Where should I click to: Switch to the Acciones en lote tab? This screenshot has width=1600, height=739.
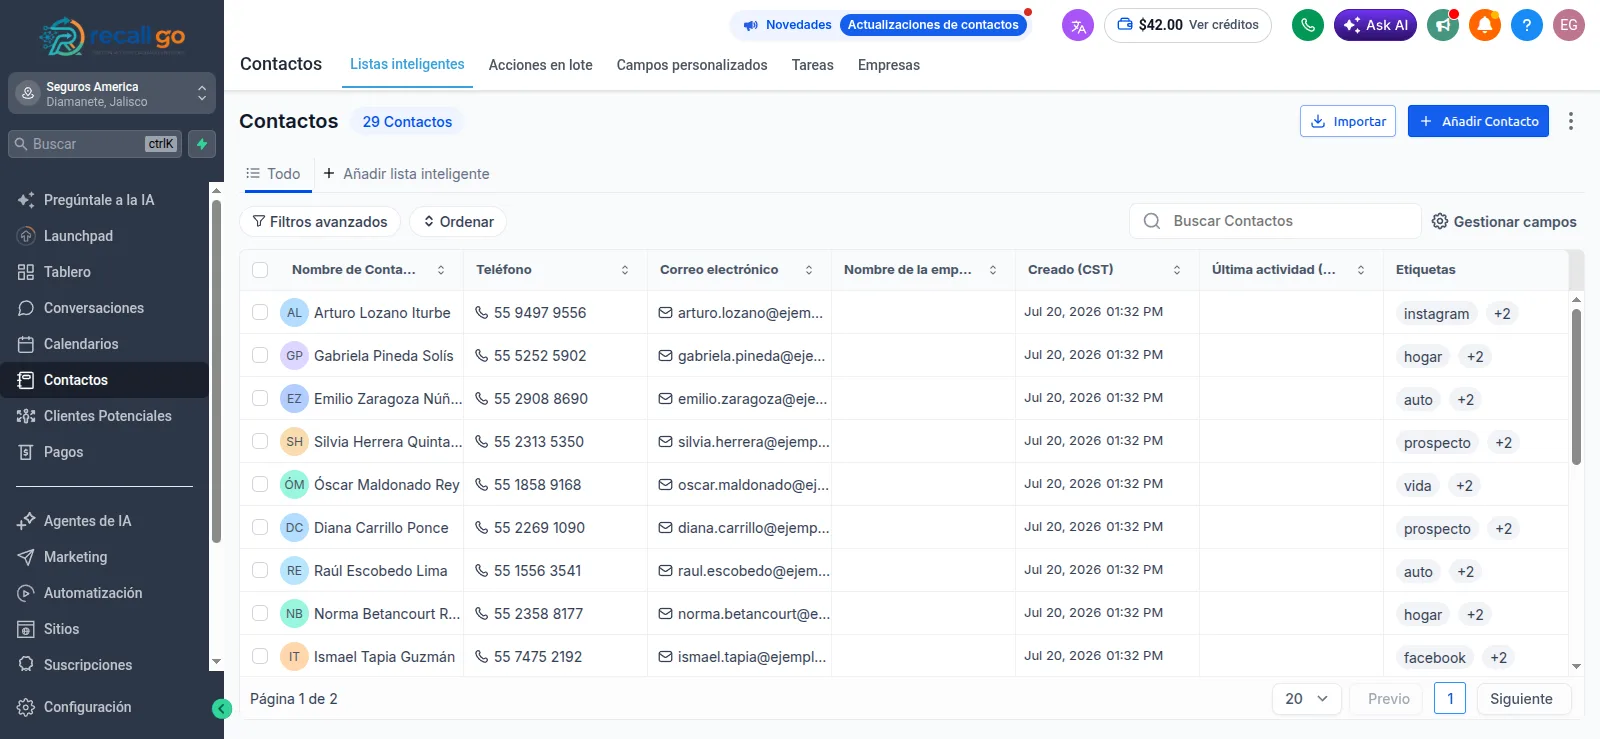pos(541,65)
